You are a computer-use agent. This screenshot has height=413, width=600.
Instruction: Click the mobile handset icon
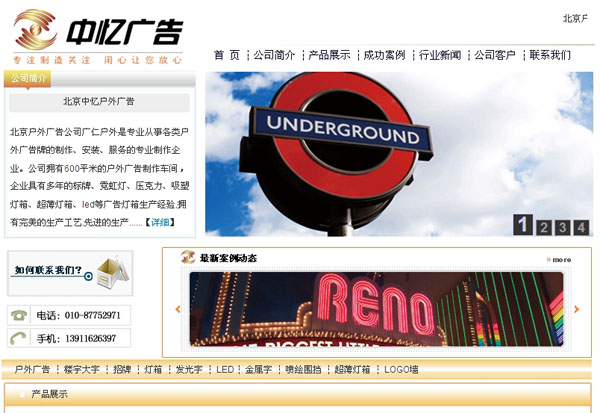coord(18,338)
